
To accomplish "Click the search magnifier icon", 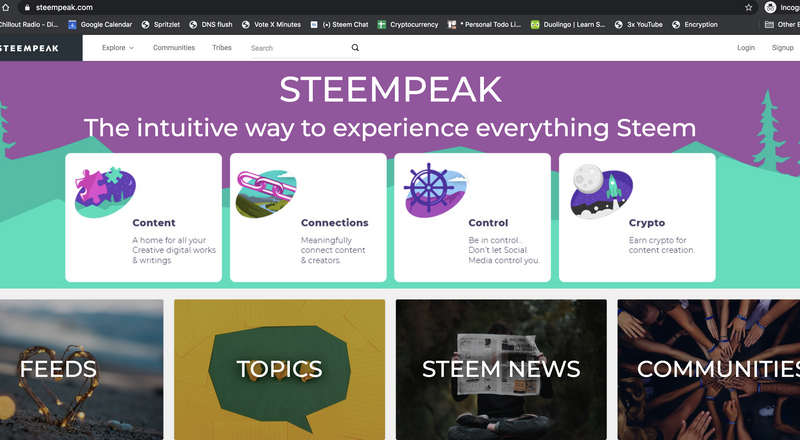I will [355, 48].
